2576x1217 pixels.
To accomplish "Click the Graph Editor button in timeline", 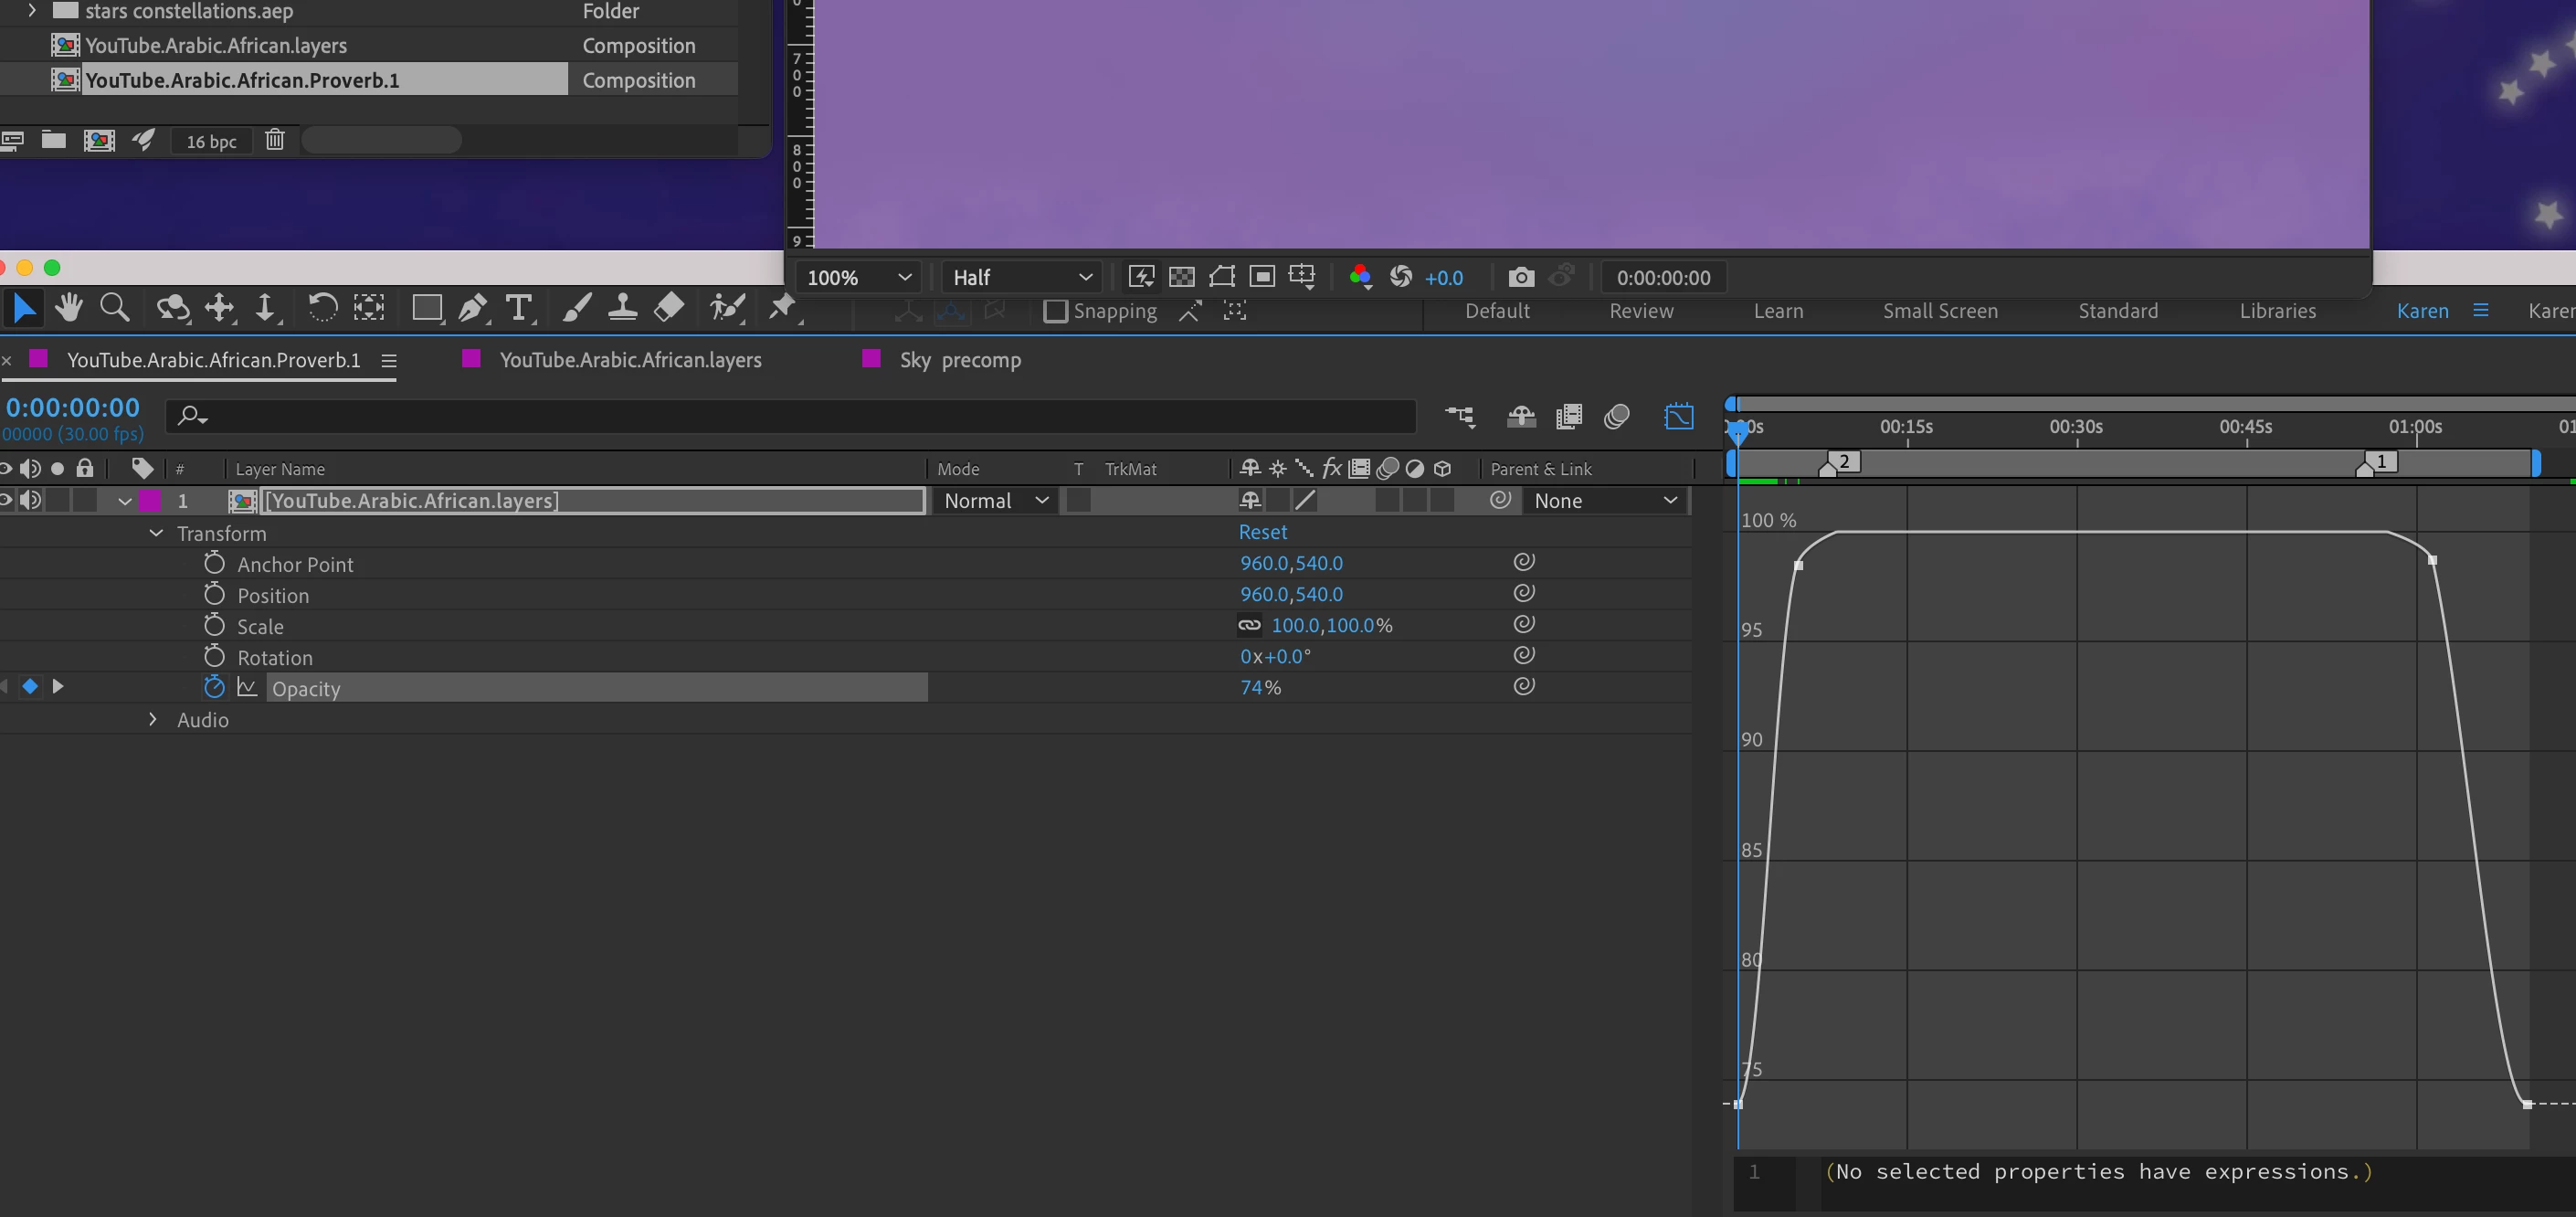I will pyautogui.click(x=1678, y=416).
